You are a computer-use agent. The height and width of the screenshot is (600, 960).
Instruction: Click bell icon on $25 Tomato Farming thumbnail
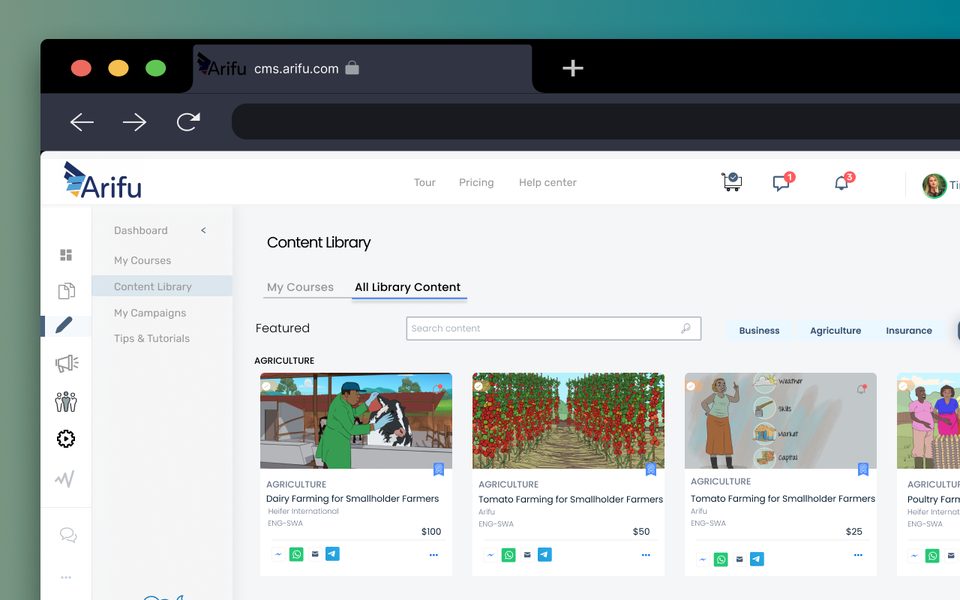(x=861, y=388)
